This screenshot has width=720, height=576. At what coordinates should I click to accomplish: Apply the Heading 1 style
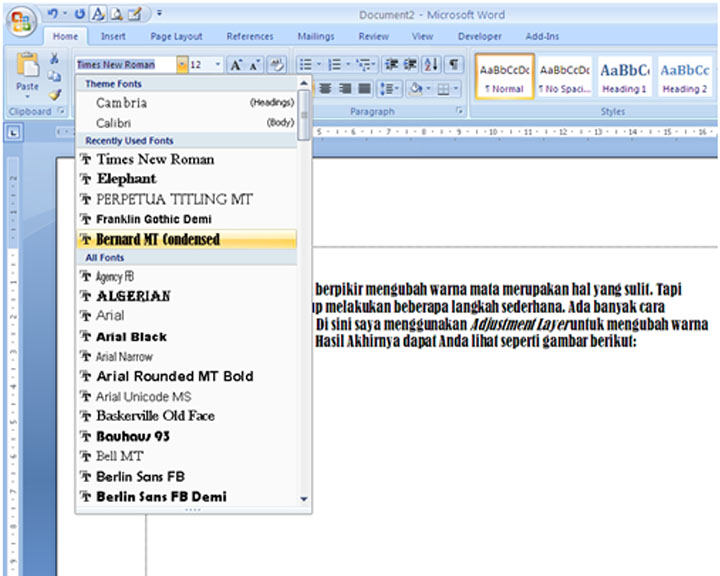click(624, 77)
